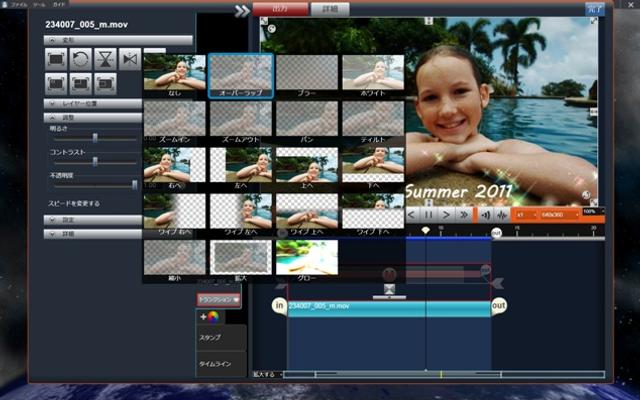This screenshot has height=400, width=640.
Task: Click the middle layout icon in second transform row
Action: click(x=80, y=84)
